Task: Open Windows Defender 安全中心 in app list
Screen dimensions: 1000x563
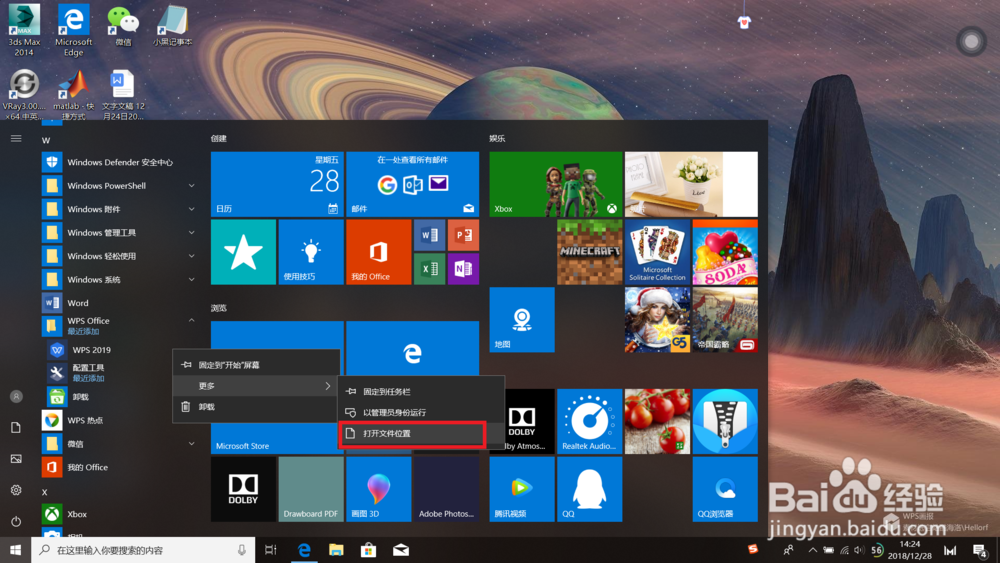Action: point(120,162)
